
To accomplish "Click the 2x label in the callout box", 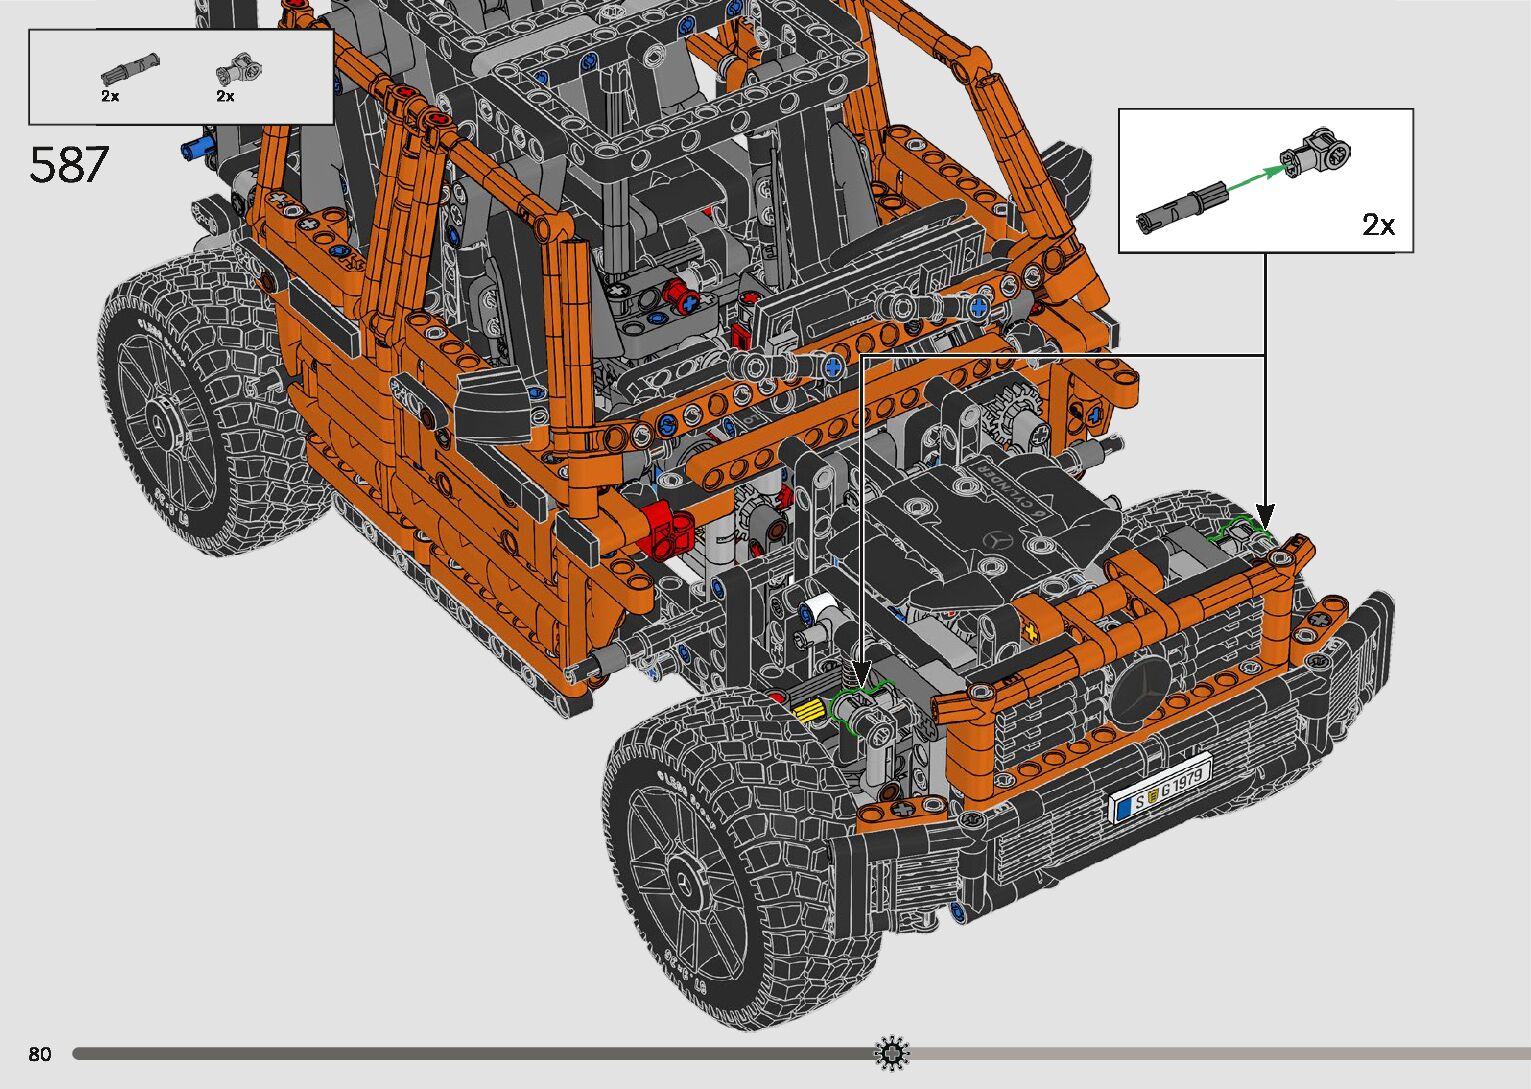I will point(1378,225).
